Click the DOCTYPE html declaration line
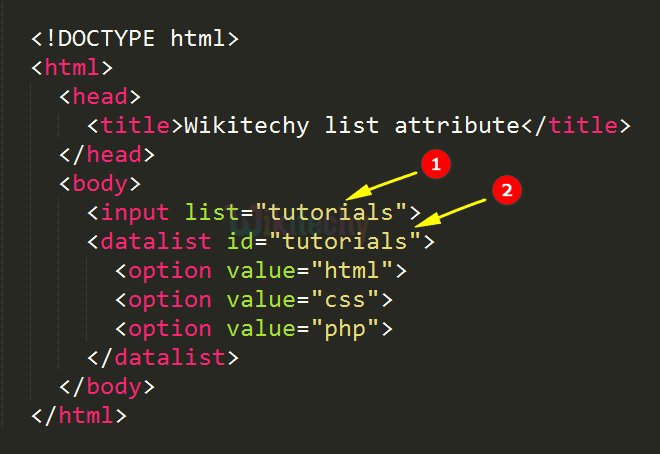The height and width of the screenshot is (454, 660). coord(135,39)
